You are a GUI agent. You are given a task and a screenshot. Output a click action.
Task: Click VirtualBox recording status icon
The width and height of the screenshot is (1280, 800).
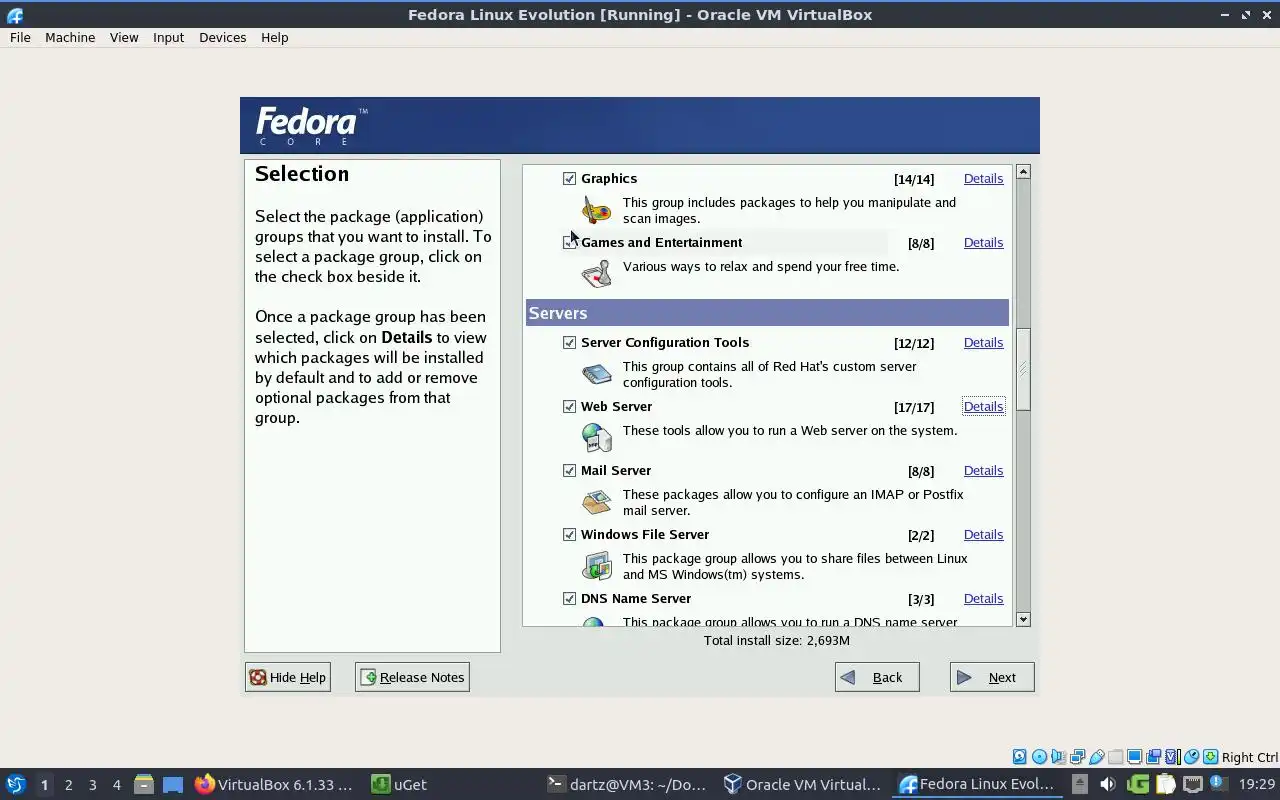click(1153, 757)
